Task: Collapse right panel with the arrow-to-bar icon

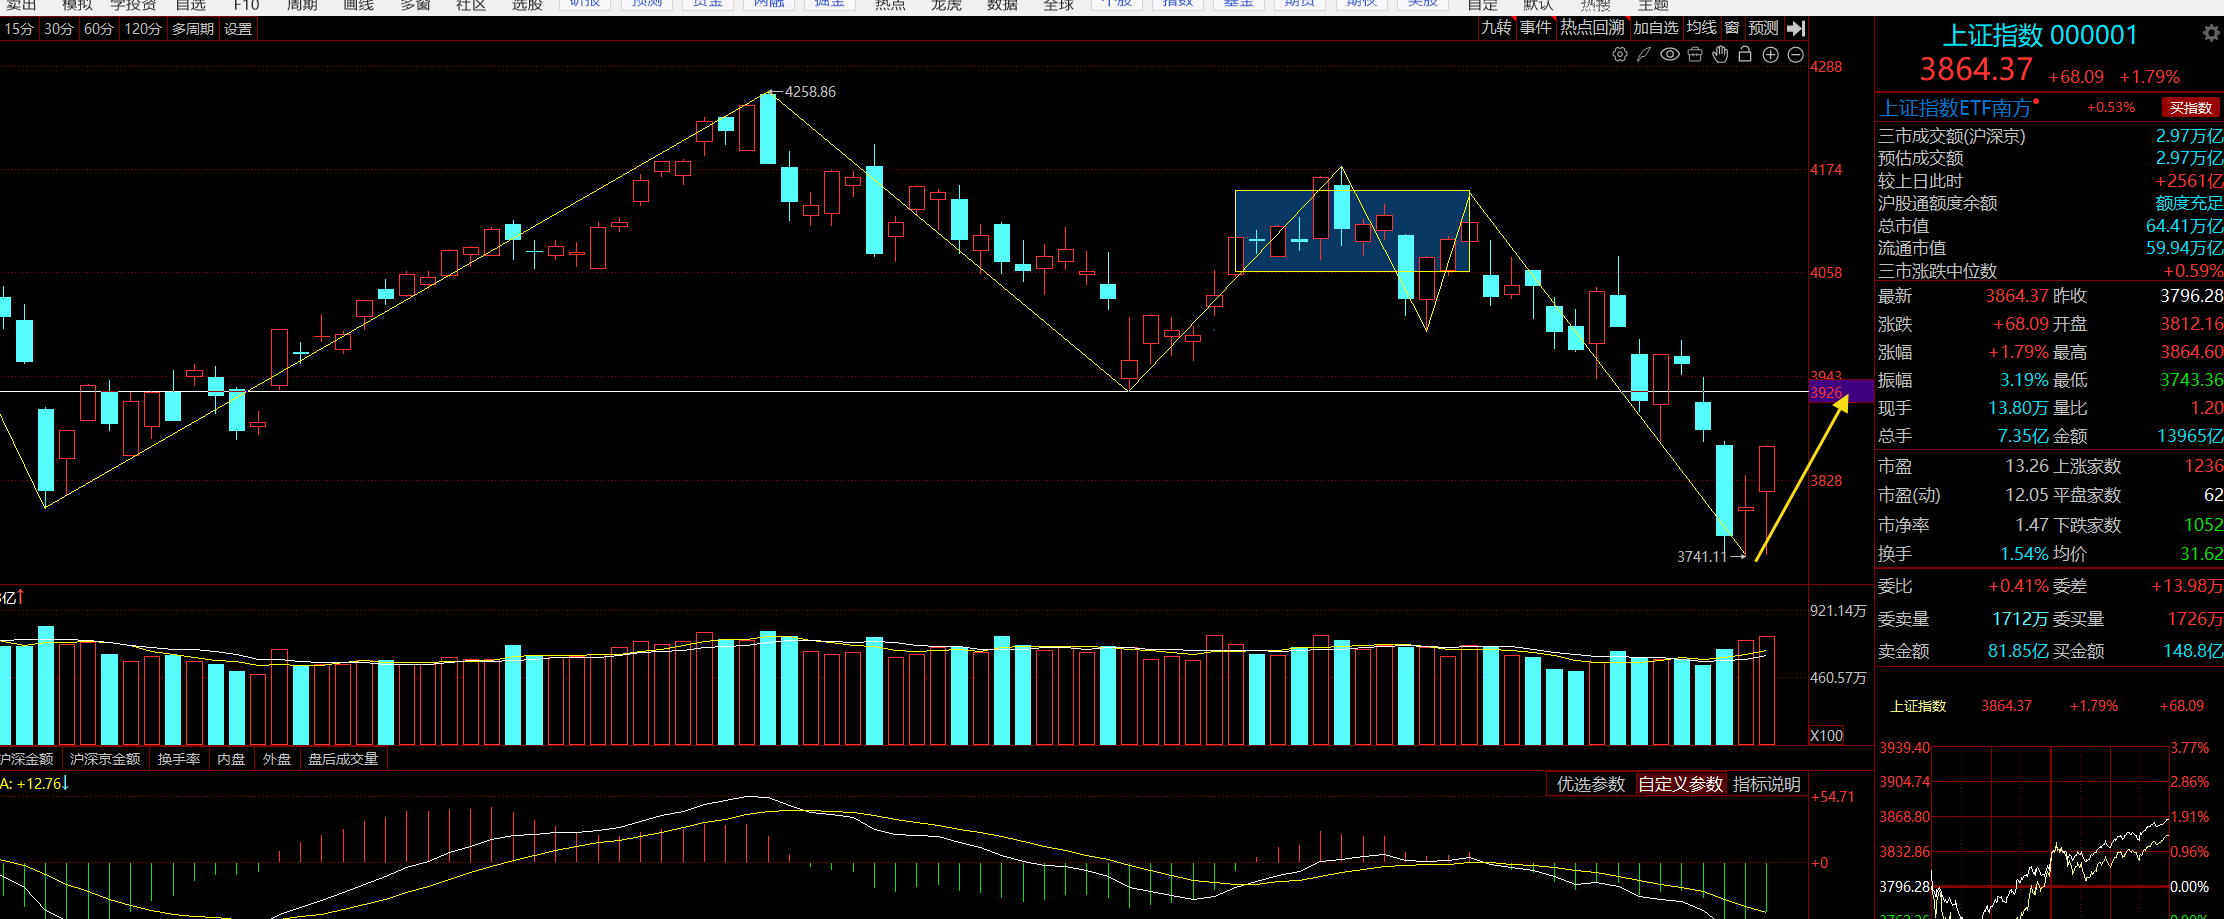Action: click(x=1796, y=28)
